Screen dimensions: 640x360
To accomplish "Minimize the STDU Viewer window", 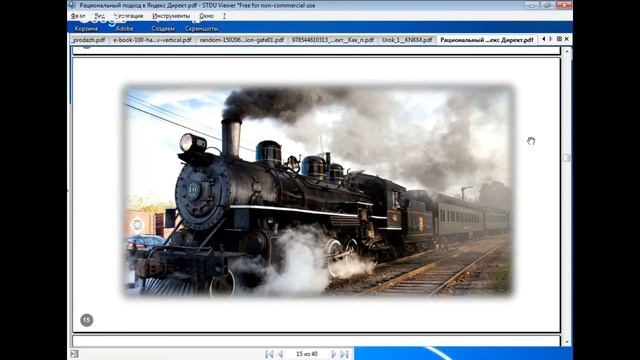I will point(531,5).
